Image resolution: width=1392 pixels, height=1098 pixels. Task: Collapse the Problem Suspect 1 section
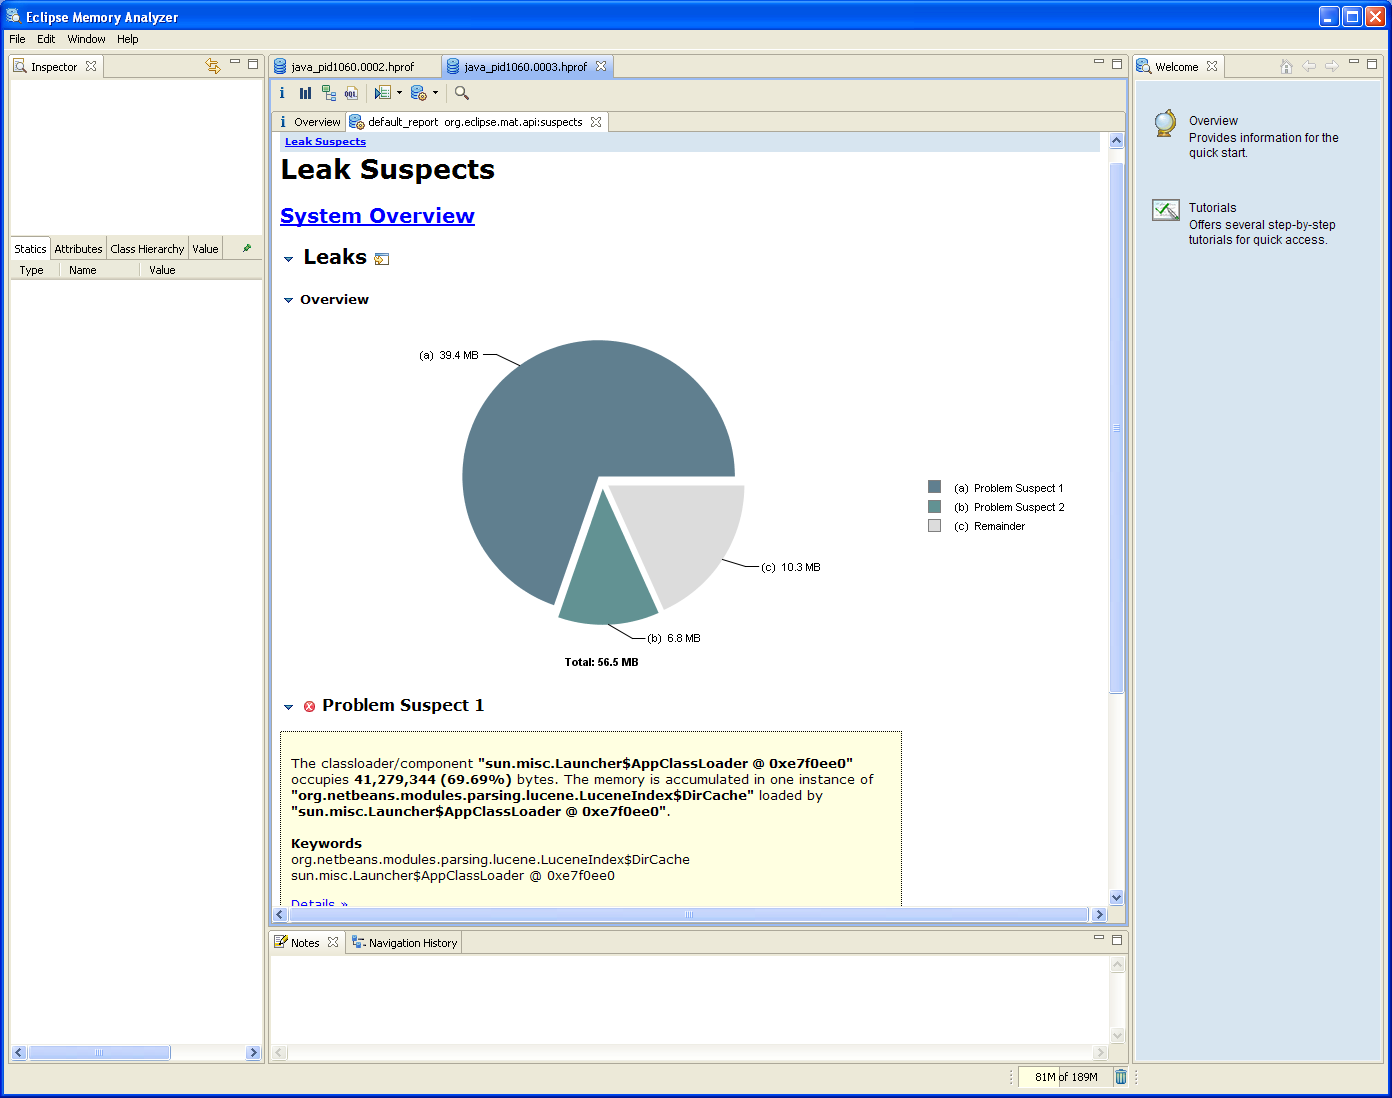(x=289, y=707)
